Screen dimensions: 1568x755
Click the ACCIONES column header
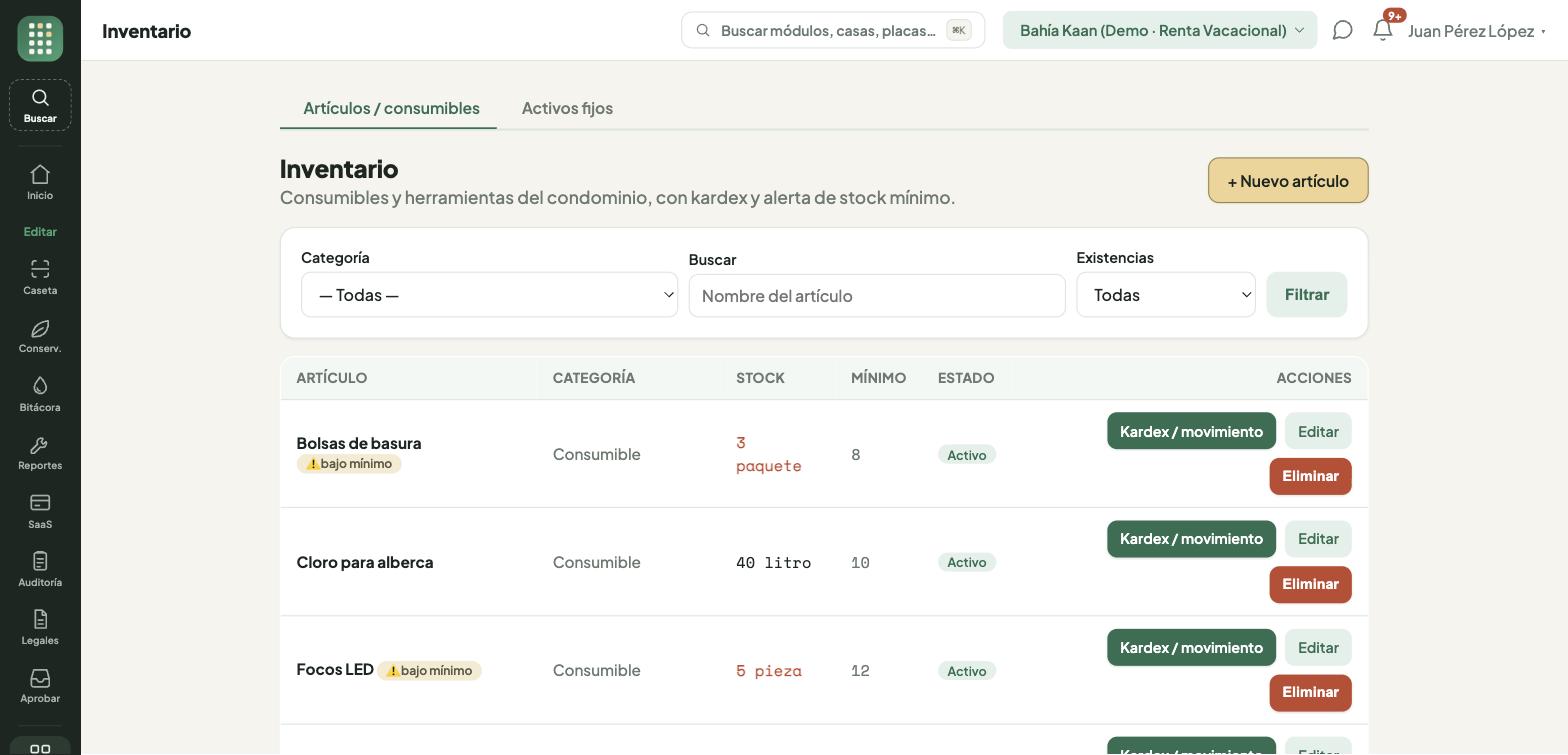(1314, 378)
